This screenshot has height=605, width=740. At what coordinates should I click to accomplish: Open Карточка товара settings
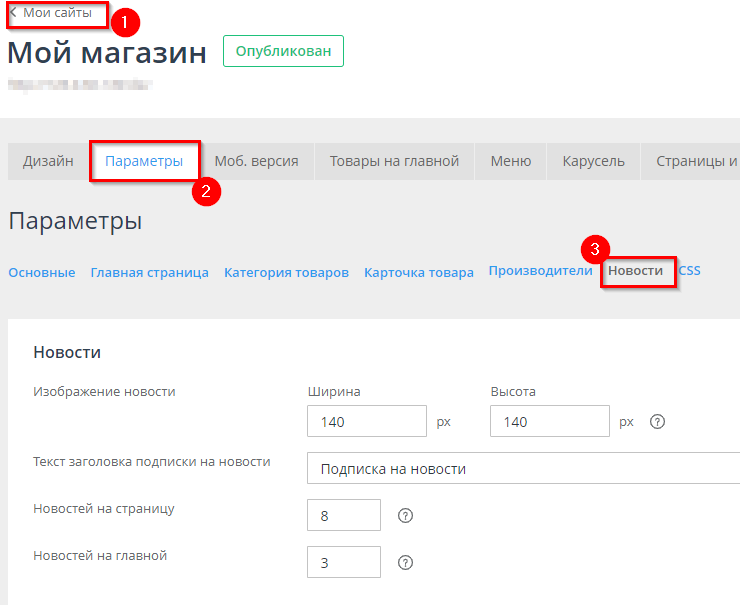pos(418,273)
